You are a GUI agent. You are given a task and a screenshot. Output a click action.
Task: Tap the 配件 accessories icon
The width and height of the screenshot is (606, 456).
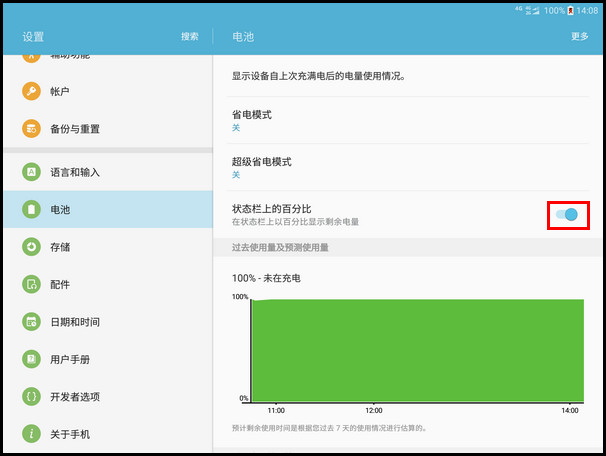click(x=31, y=284)
